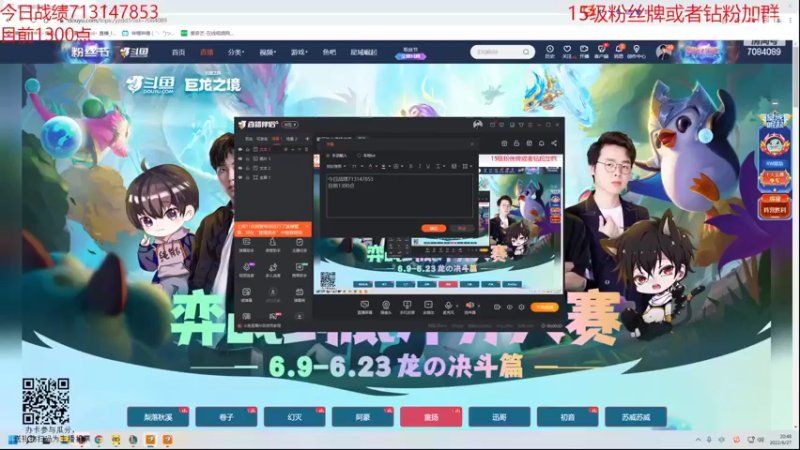Open 鱼吧 in Douyu navigation
The height and width of the screenshot is (450, 800).
(x=329, y=52)
